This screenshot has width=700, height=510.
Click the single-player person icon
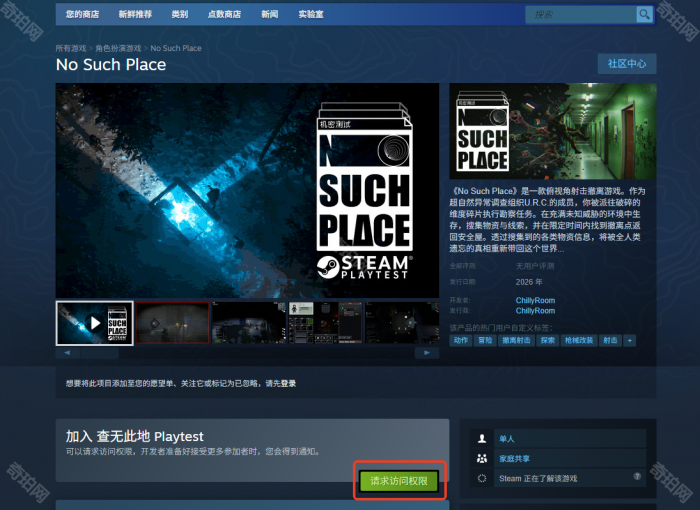click(x=482, y=439)
